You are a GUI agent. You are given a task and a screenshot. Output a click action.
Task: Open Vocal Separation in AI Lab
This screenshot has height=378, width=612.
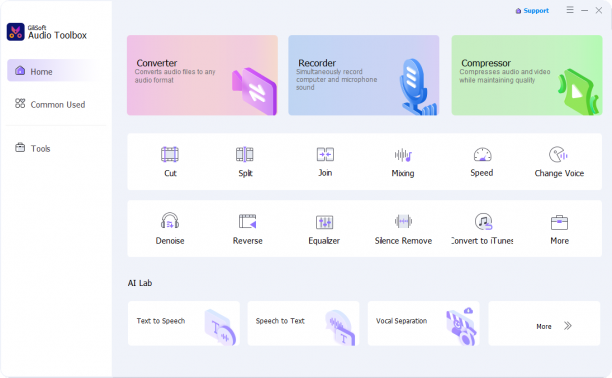[423, 323]
